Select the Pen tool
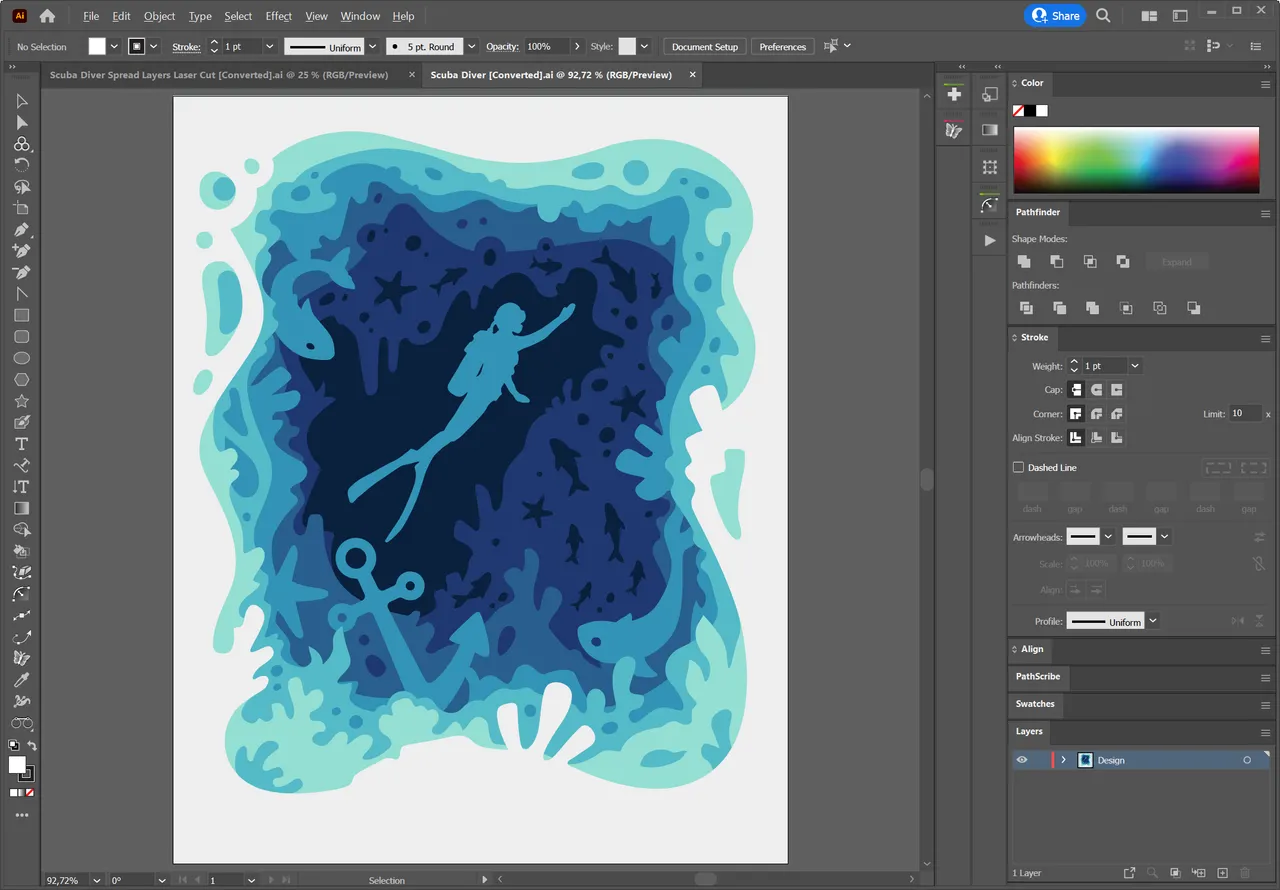The width and height of the screenshot is (1280, 890). click(22, 230)
